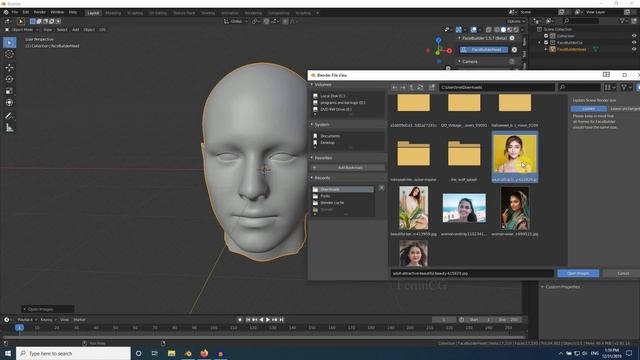The height and width of the screenshot is (360, 640).
Task: Play the animation in the timeline
Action: [268, 320]
